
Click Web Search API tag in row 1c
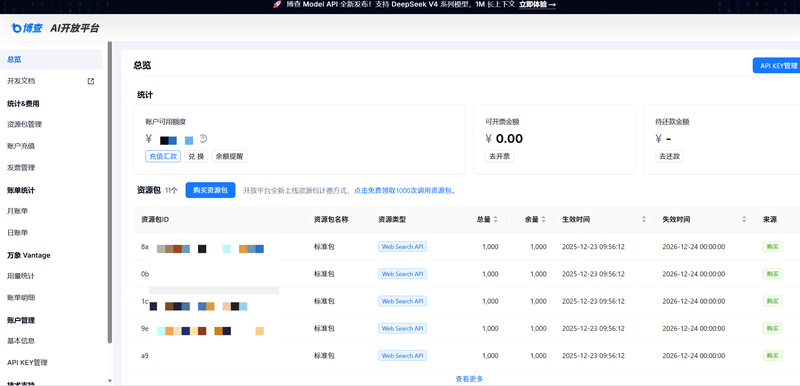click(x=403, y=301)
